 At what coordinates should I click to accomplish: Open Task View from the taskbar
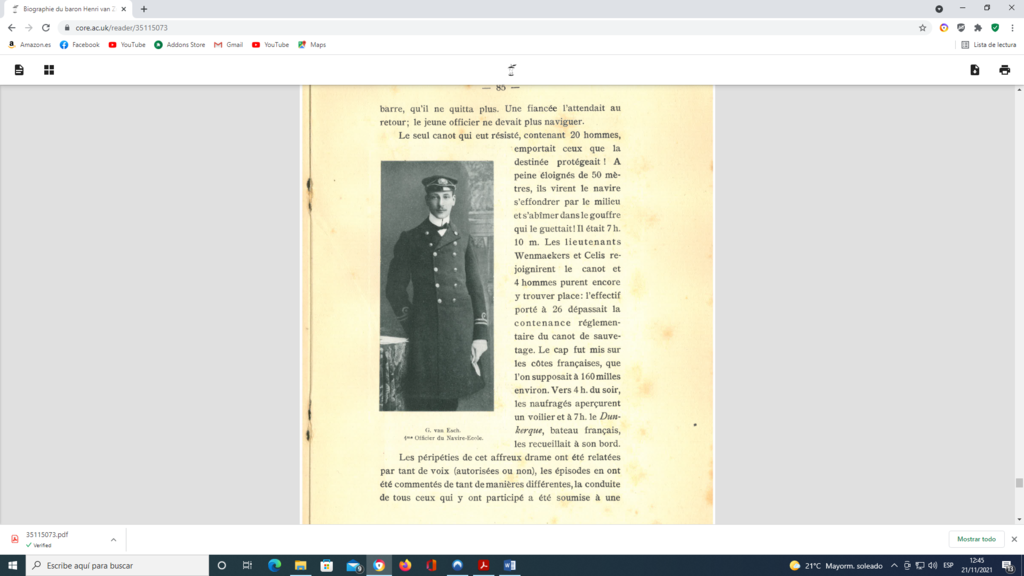click(248, 566)
